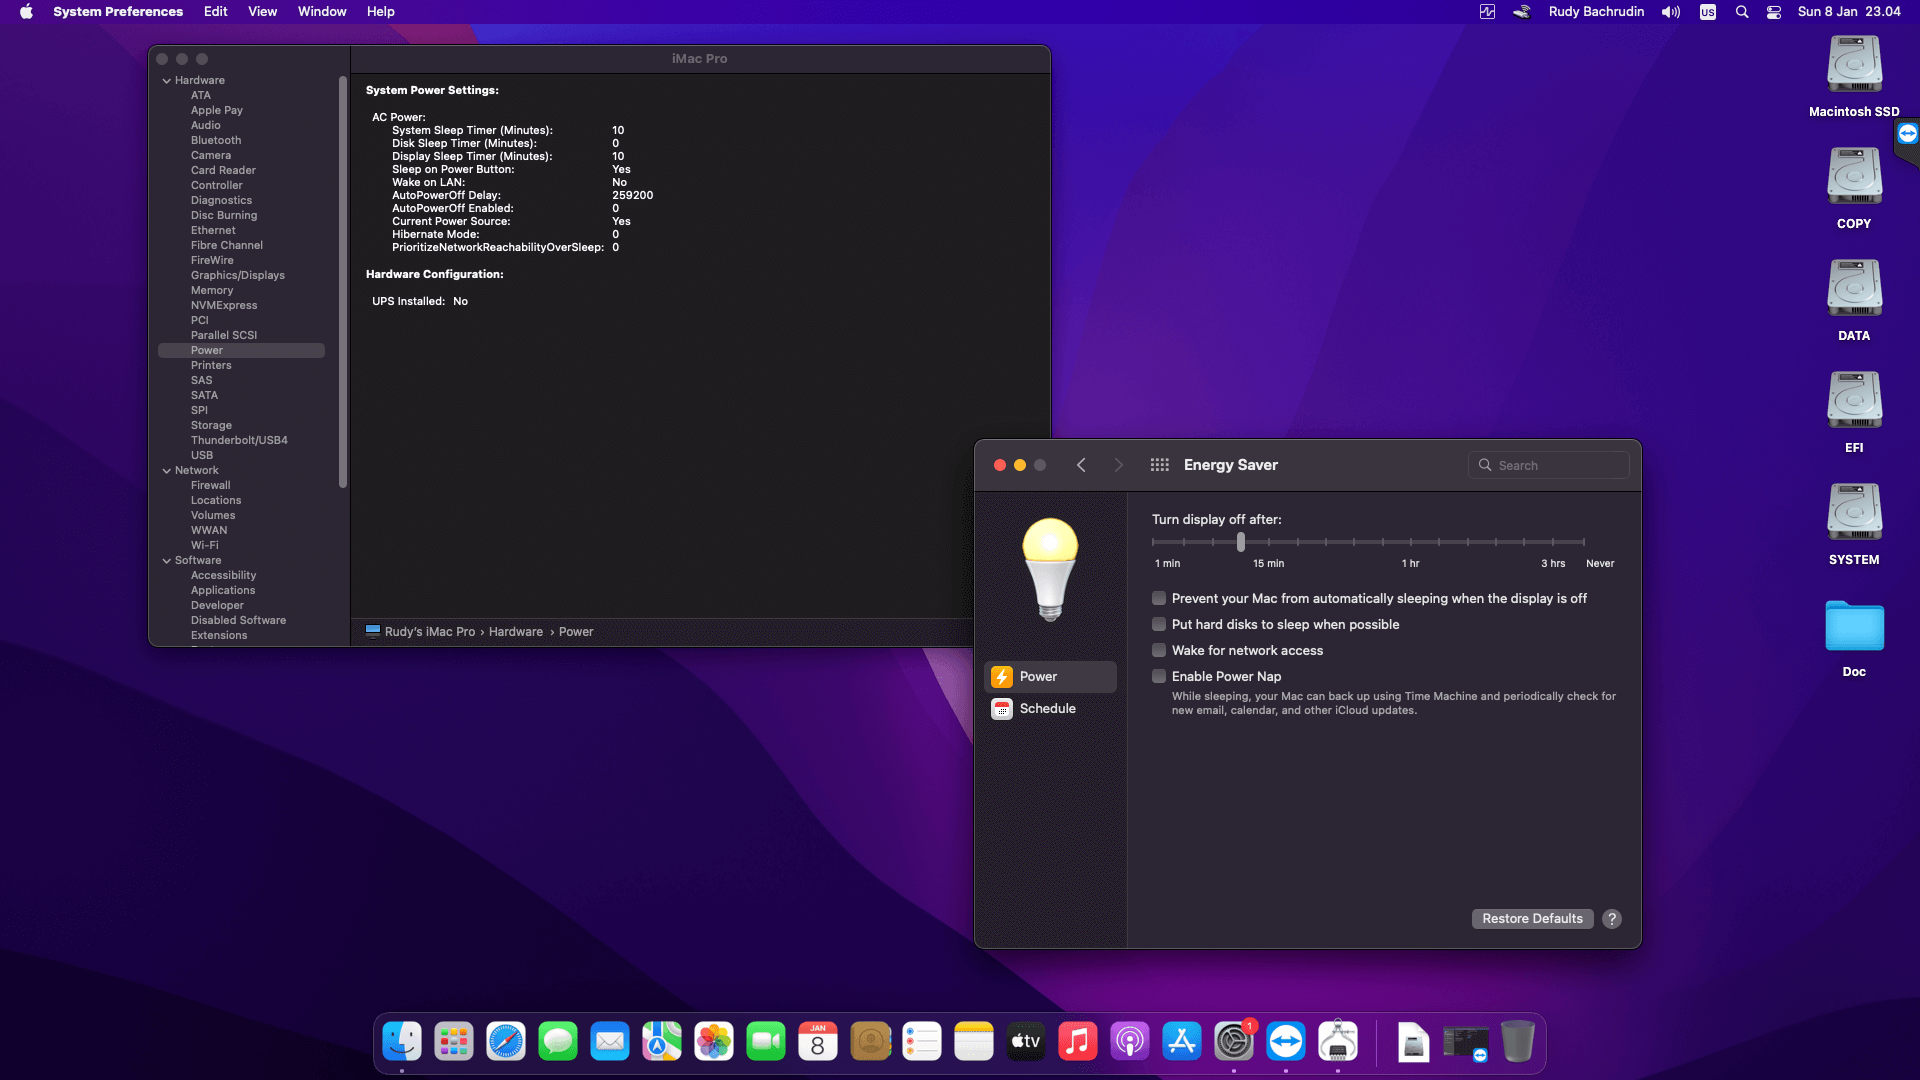Enable prevent Mac from automatically sleeping
The width and height of the screenshot is (1920, 1080).
point(1159,598)
